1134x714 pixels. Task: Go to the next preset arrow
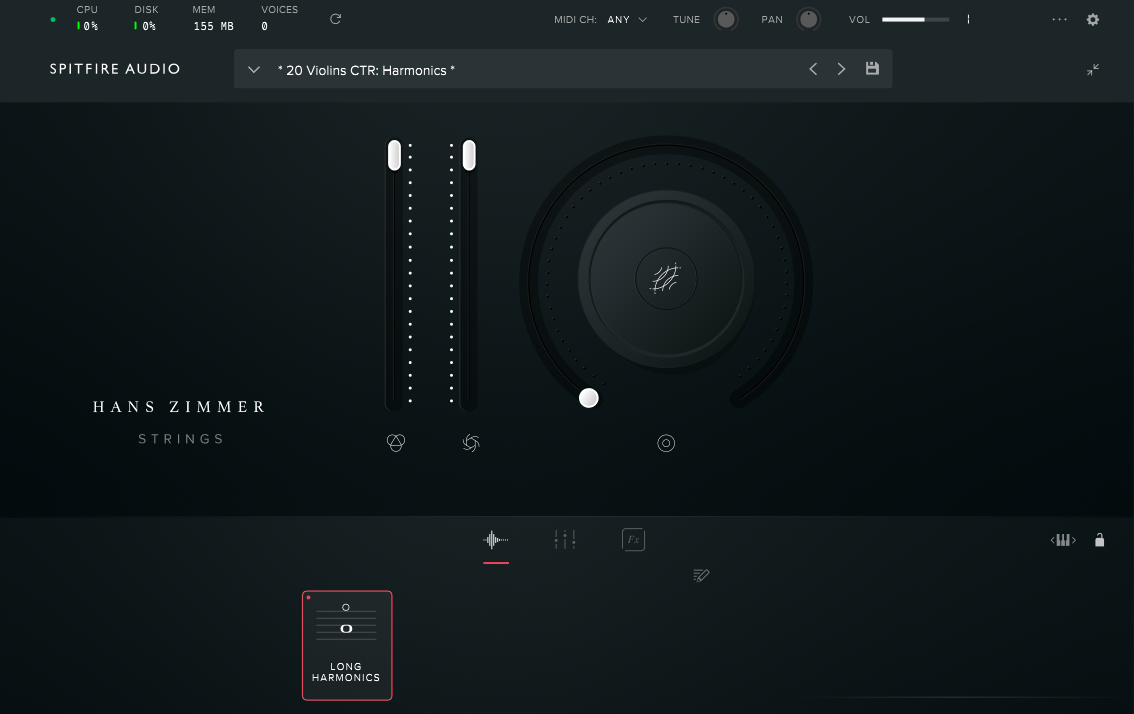pyautogui.click(x=841, y=69)
